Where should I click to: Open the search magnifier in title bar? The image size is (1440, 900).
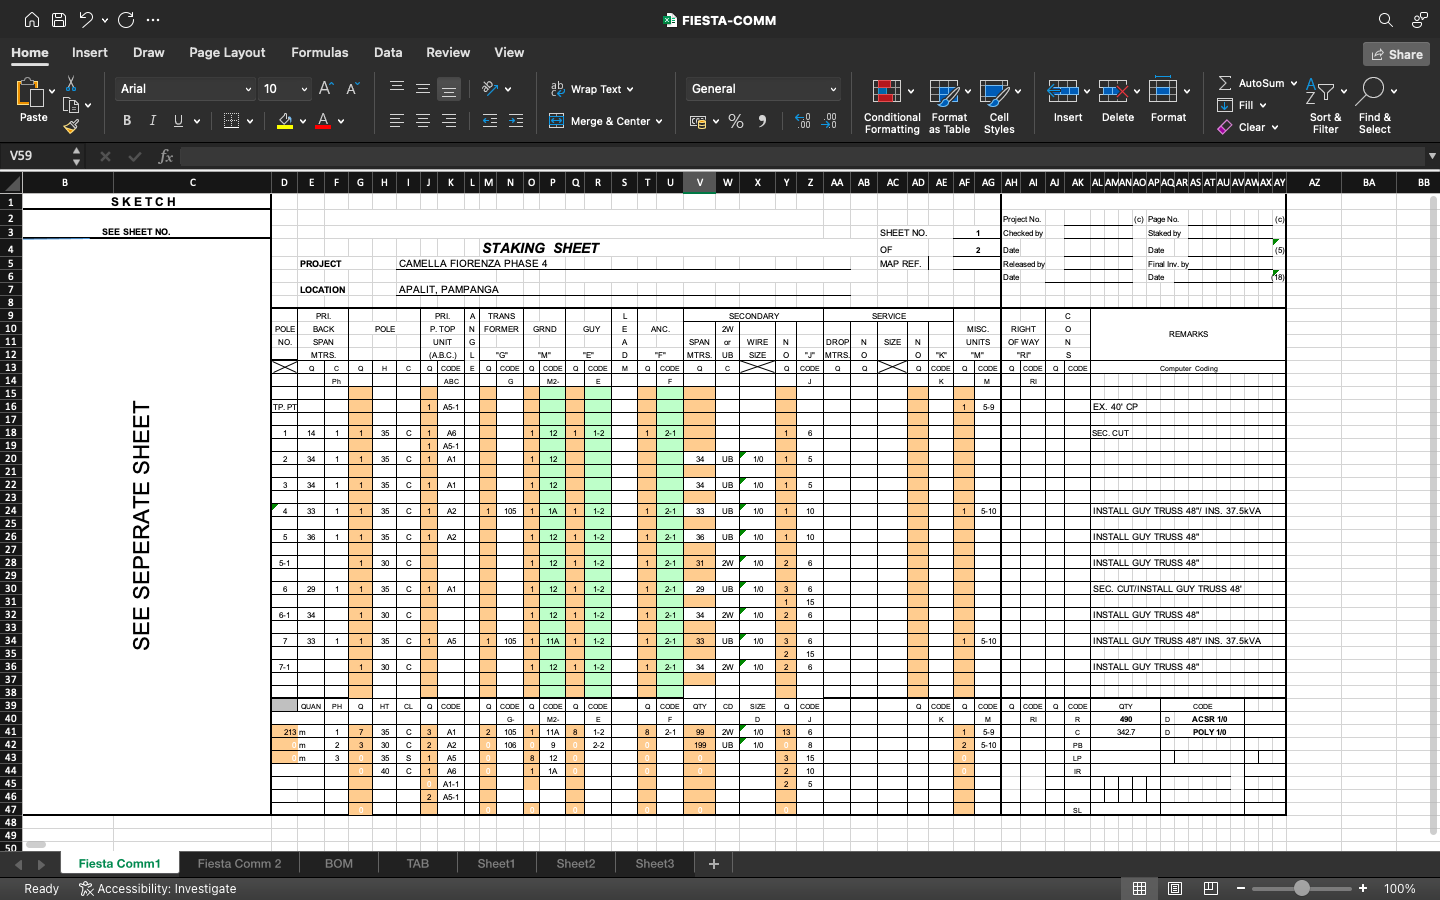coord(1385,20)
